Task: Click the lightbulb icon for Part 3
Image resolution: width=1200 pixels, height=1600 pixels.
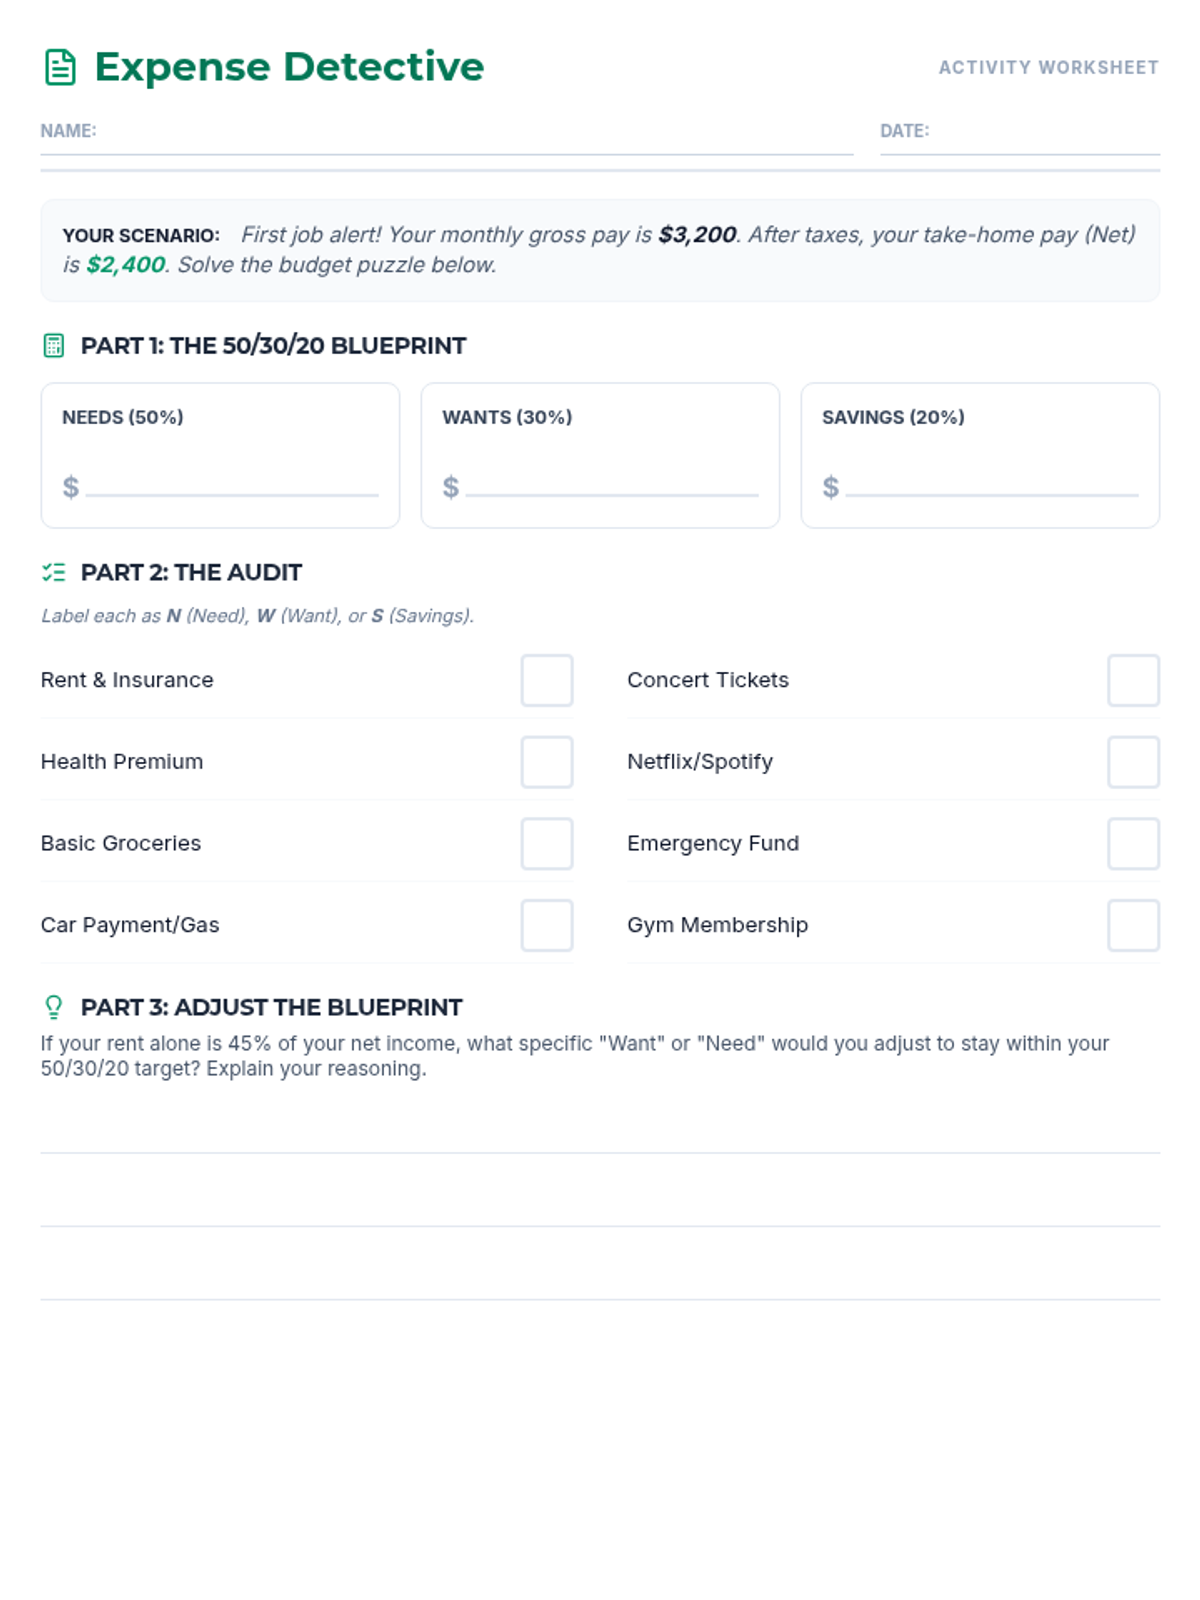Action: click(54, 1006)
